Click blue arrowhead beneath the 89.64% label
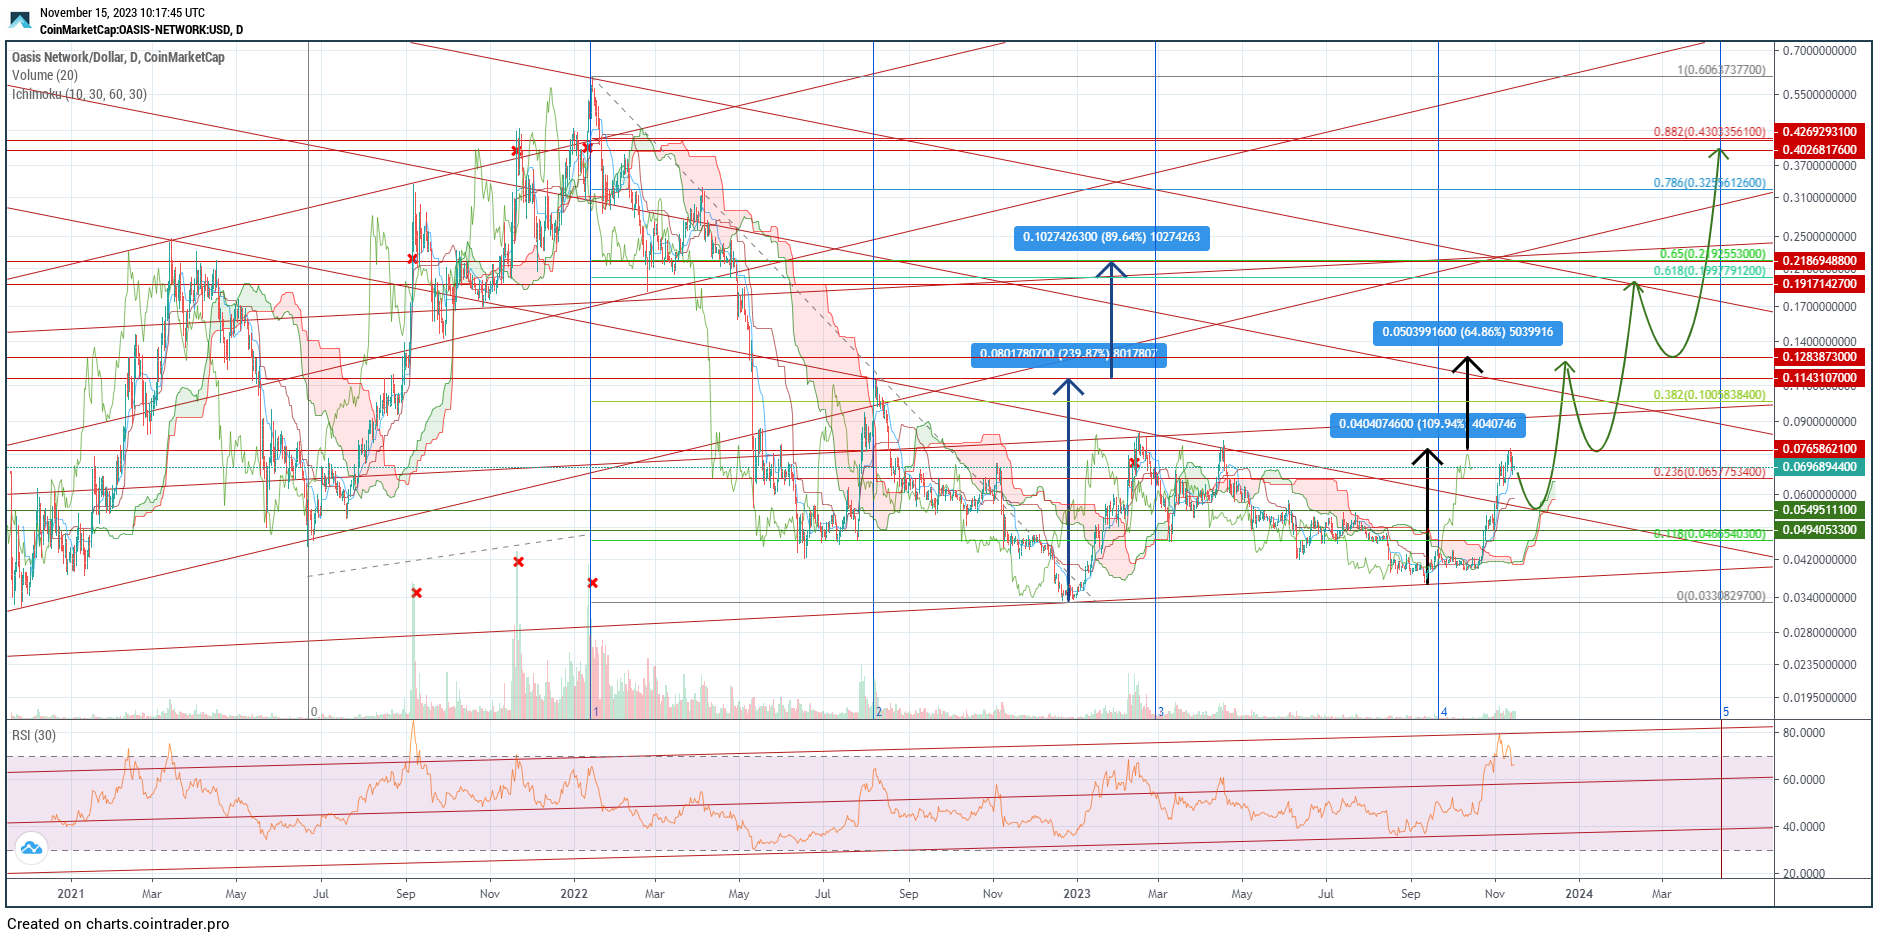The height and width of the screenshot is (938, 1878). coord(1111,268)
